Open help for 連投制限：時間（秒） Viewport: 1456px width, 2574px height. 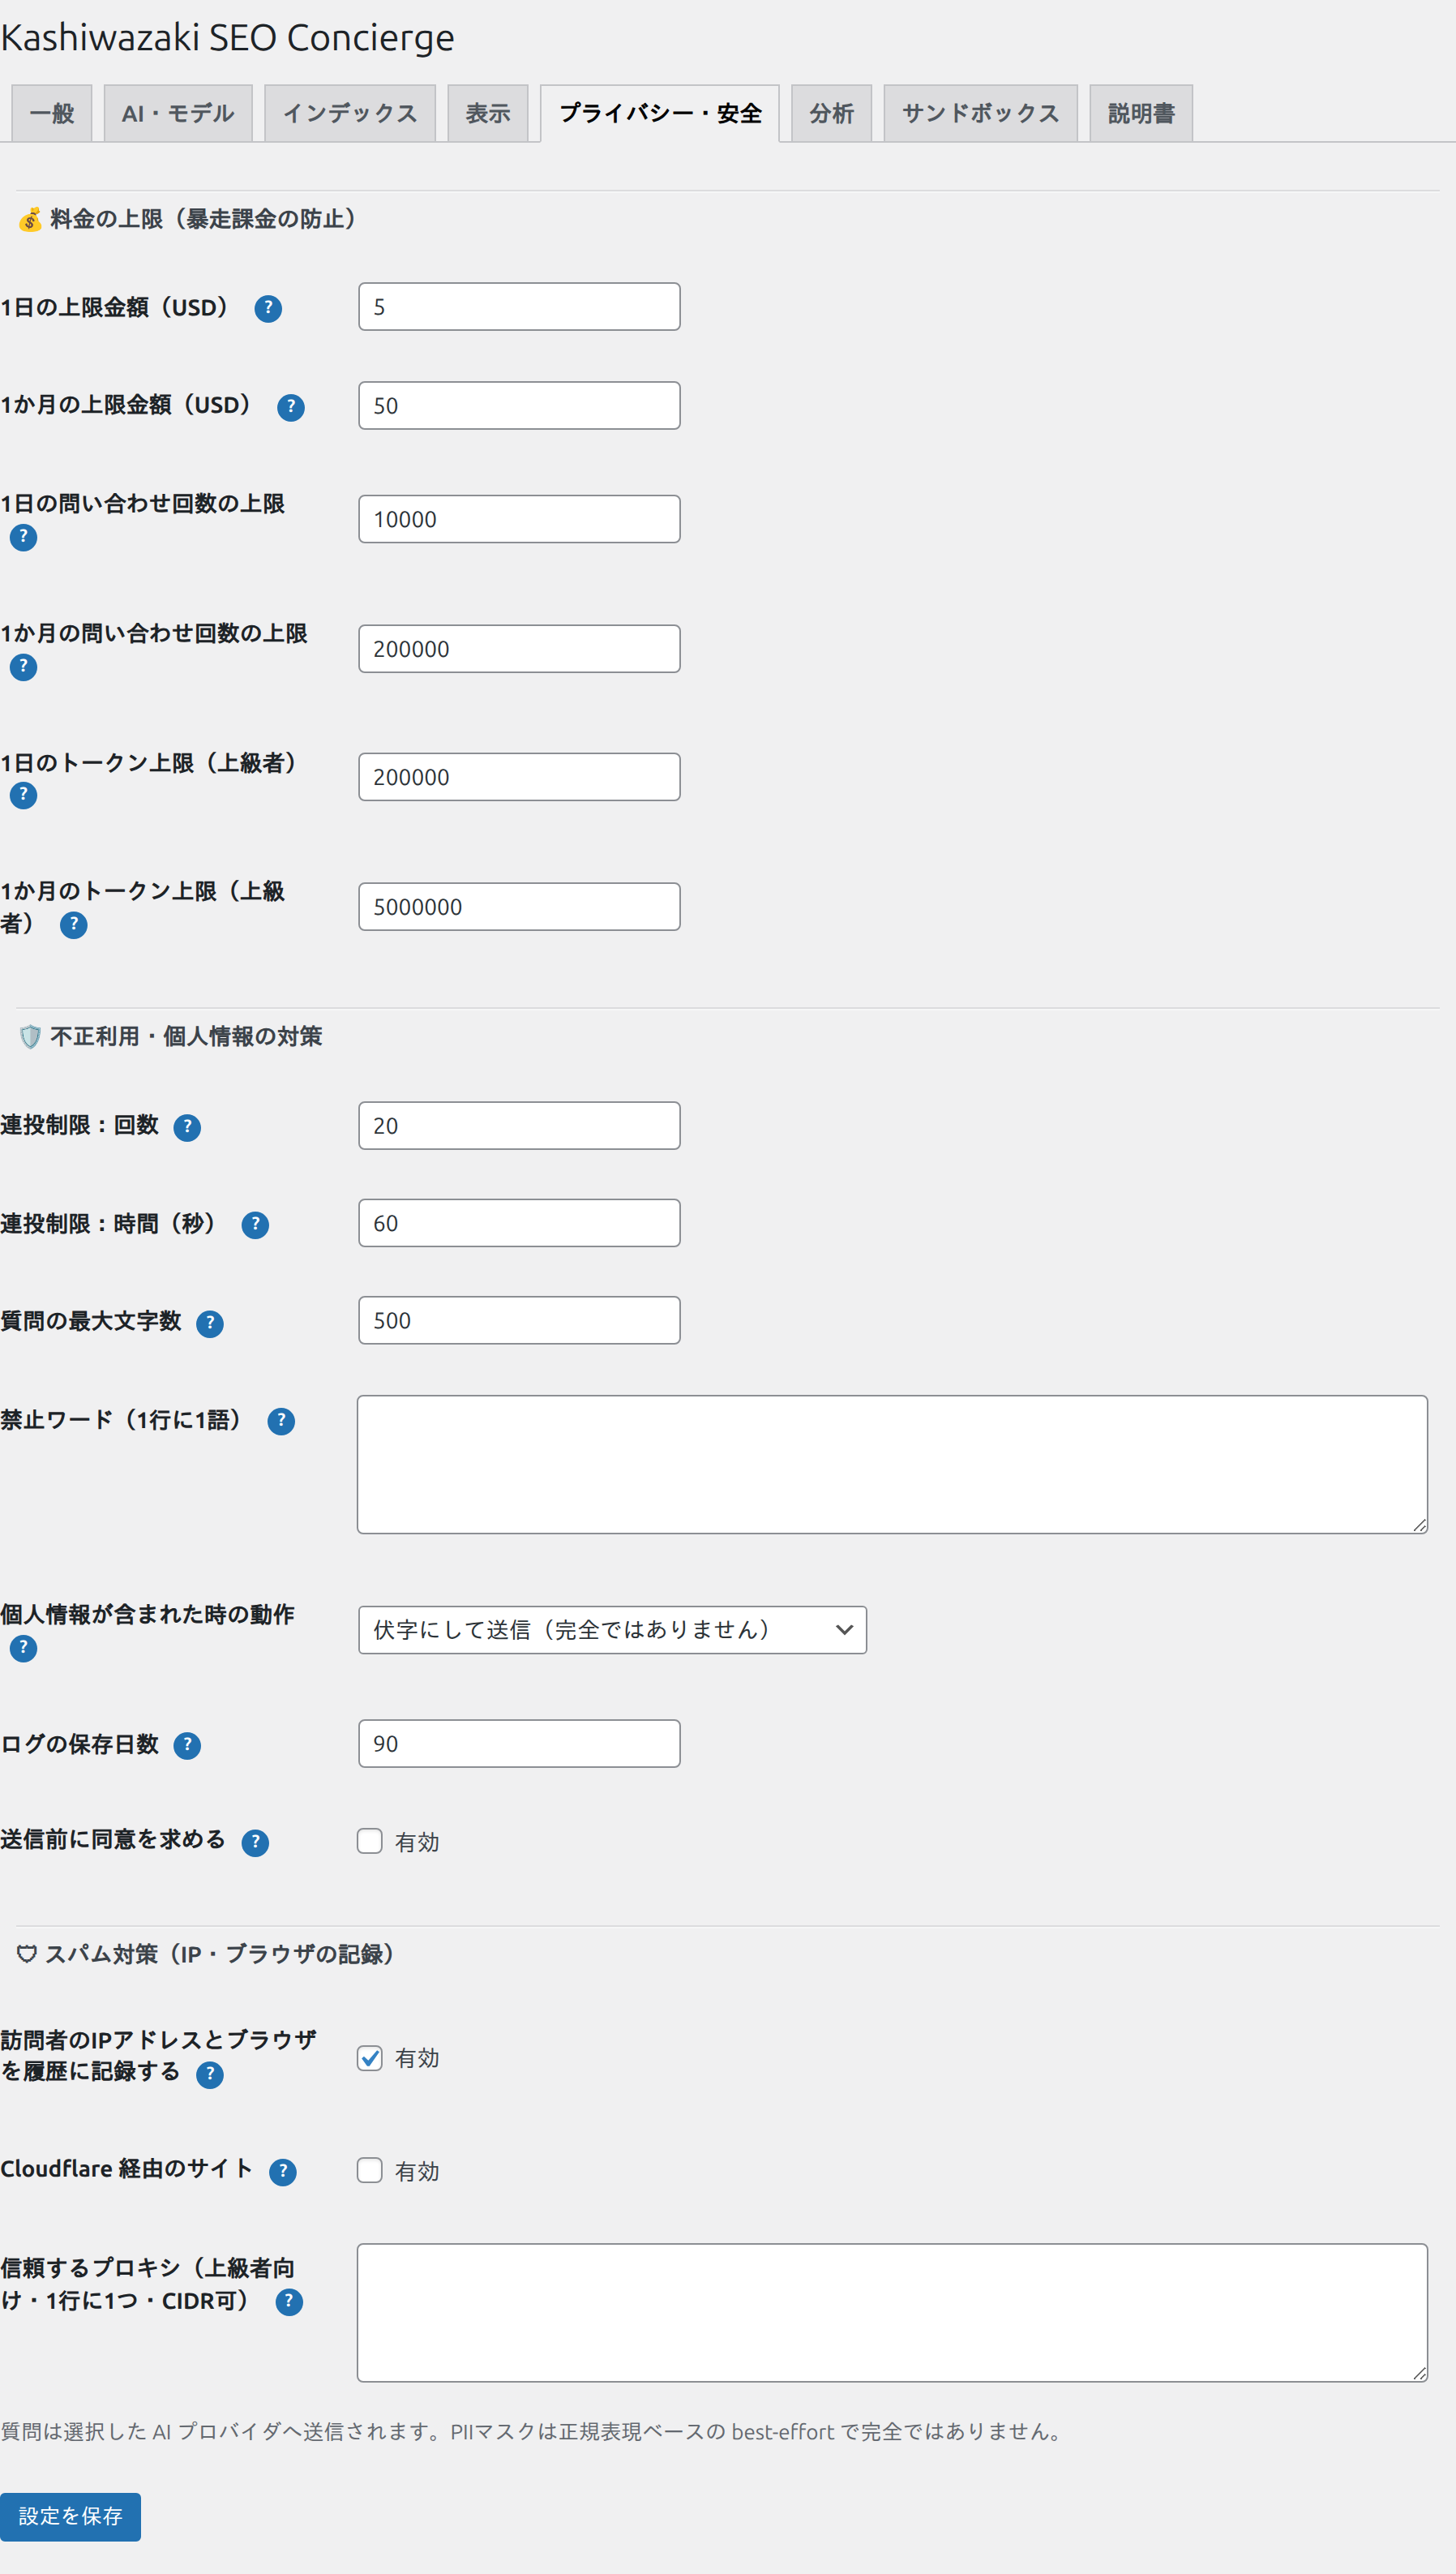point(256,1225)
